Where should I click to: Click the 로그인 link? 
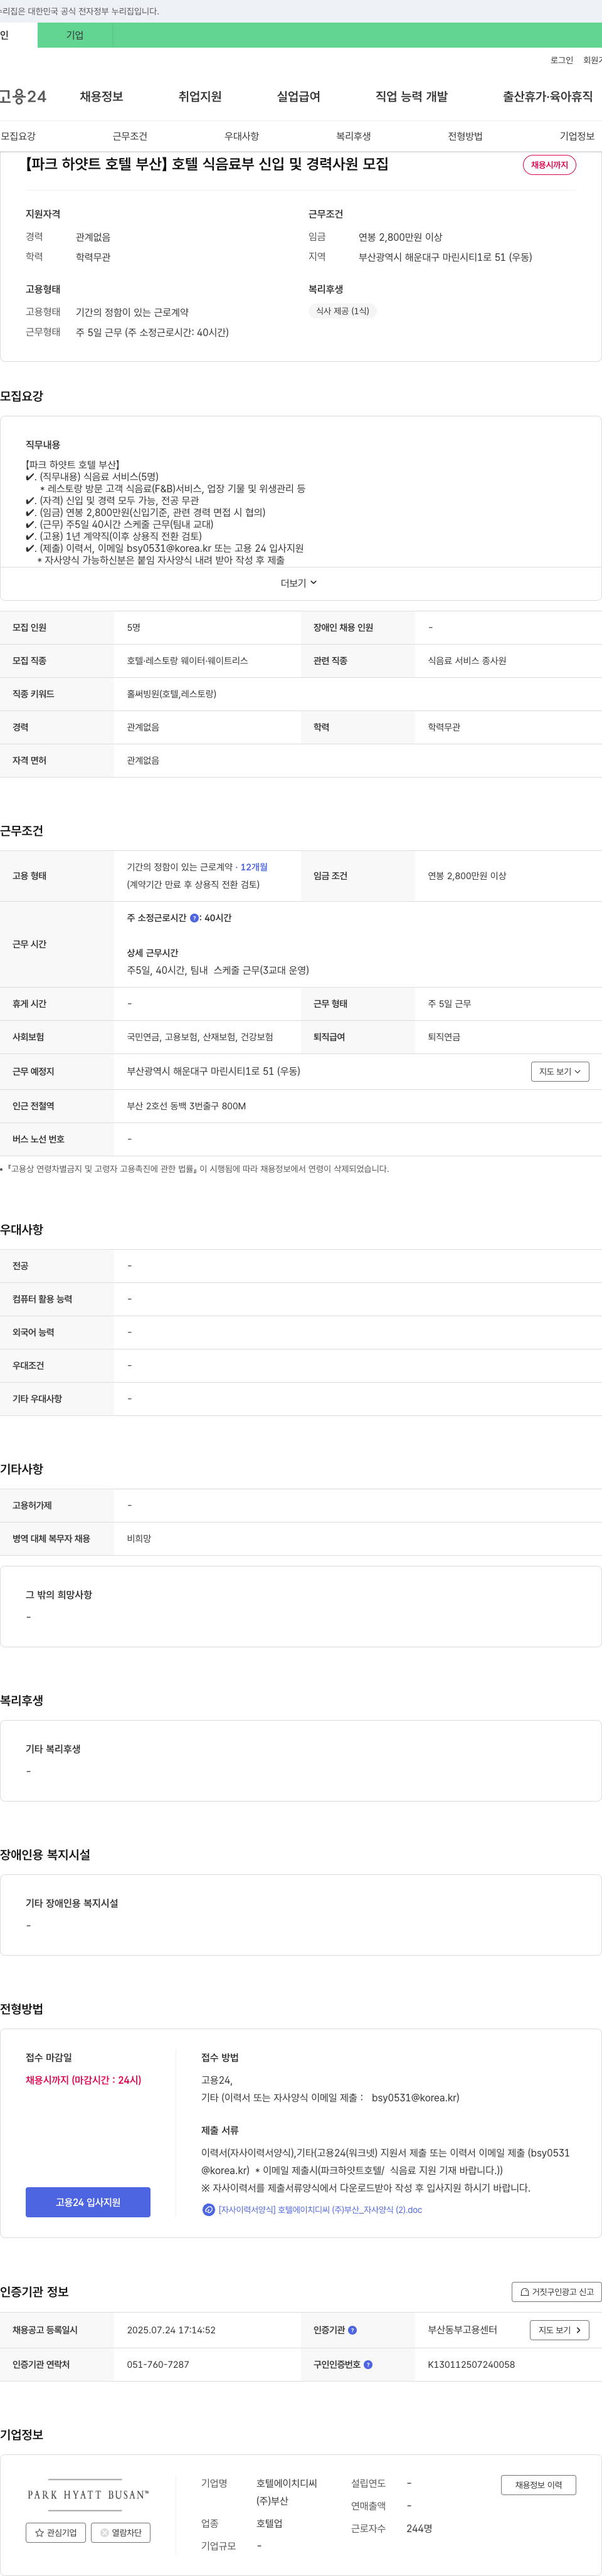click(561, 60)
